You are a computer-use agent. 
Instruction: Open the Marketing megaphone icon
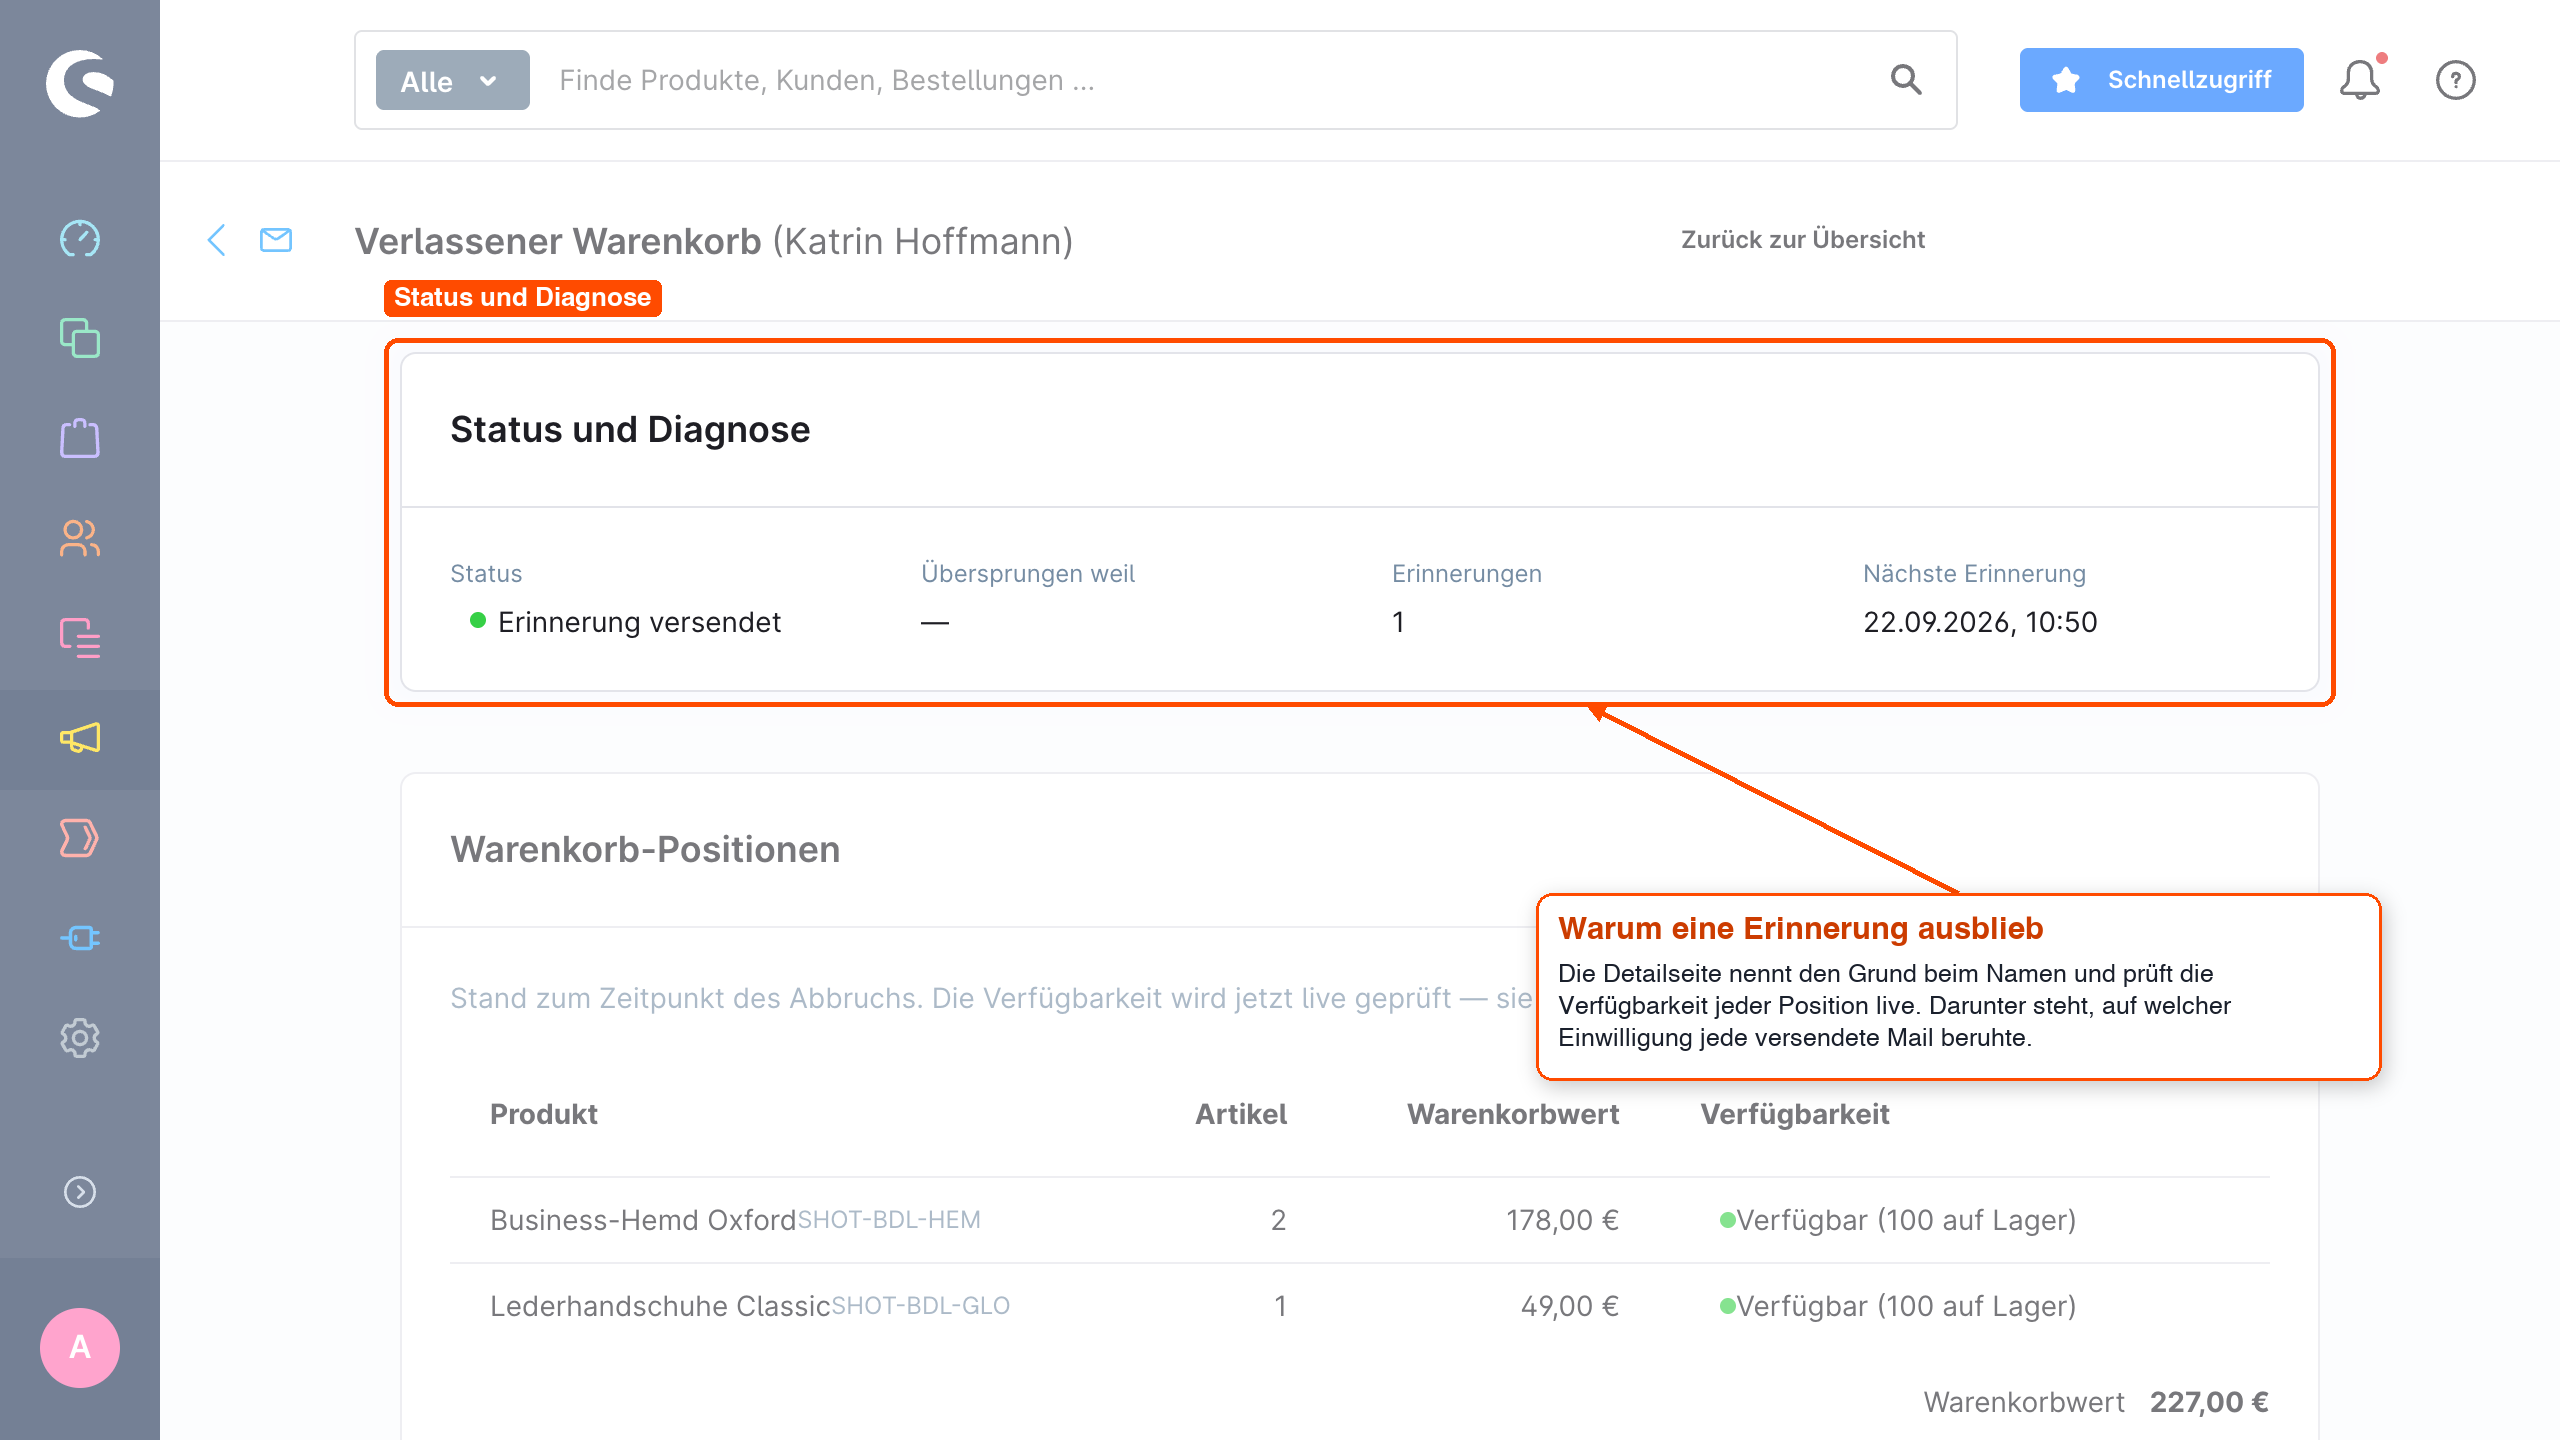tap(80, 738)
